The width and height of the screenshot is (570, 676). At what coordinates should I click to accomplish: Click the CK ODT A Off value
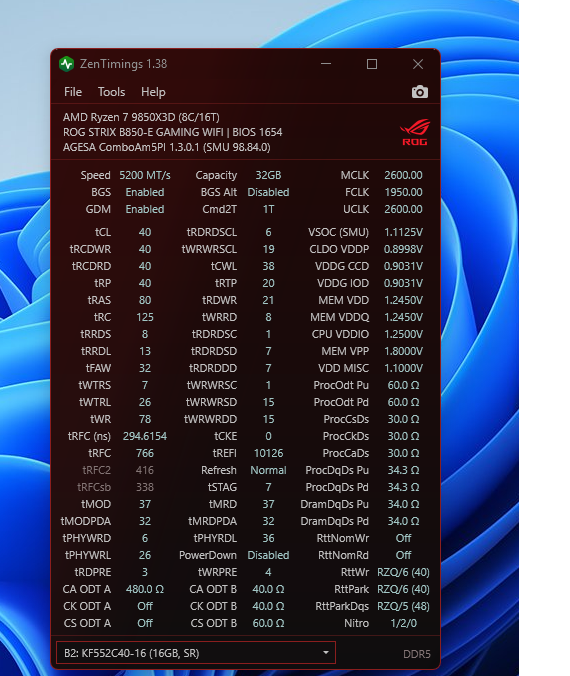tap(145, 606)
